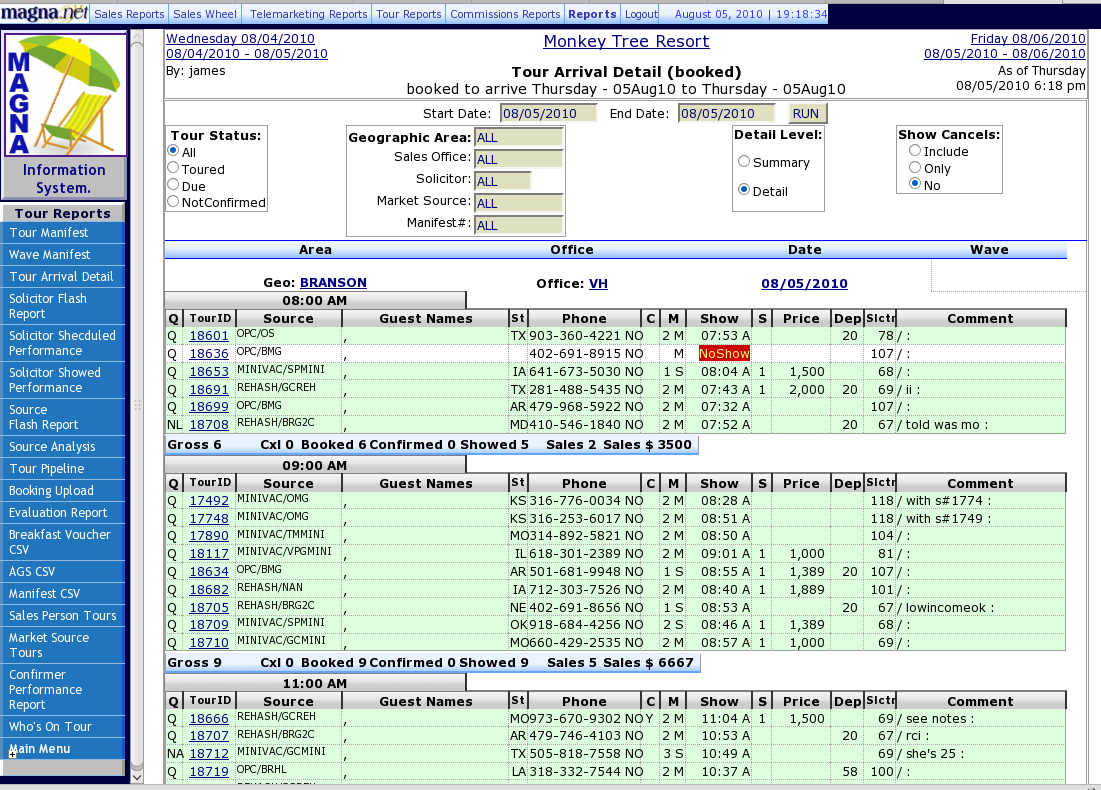
Task: Open the Telemarketing Reports menu
Action: click(308, 14)
